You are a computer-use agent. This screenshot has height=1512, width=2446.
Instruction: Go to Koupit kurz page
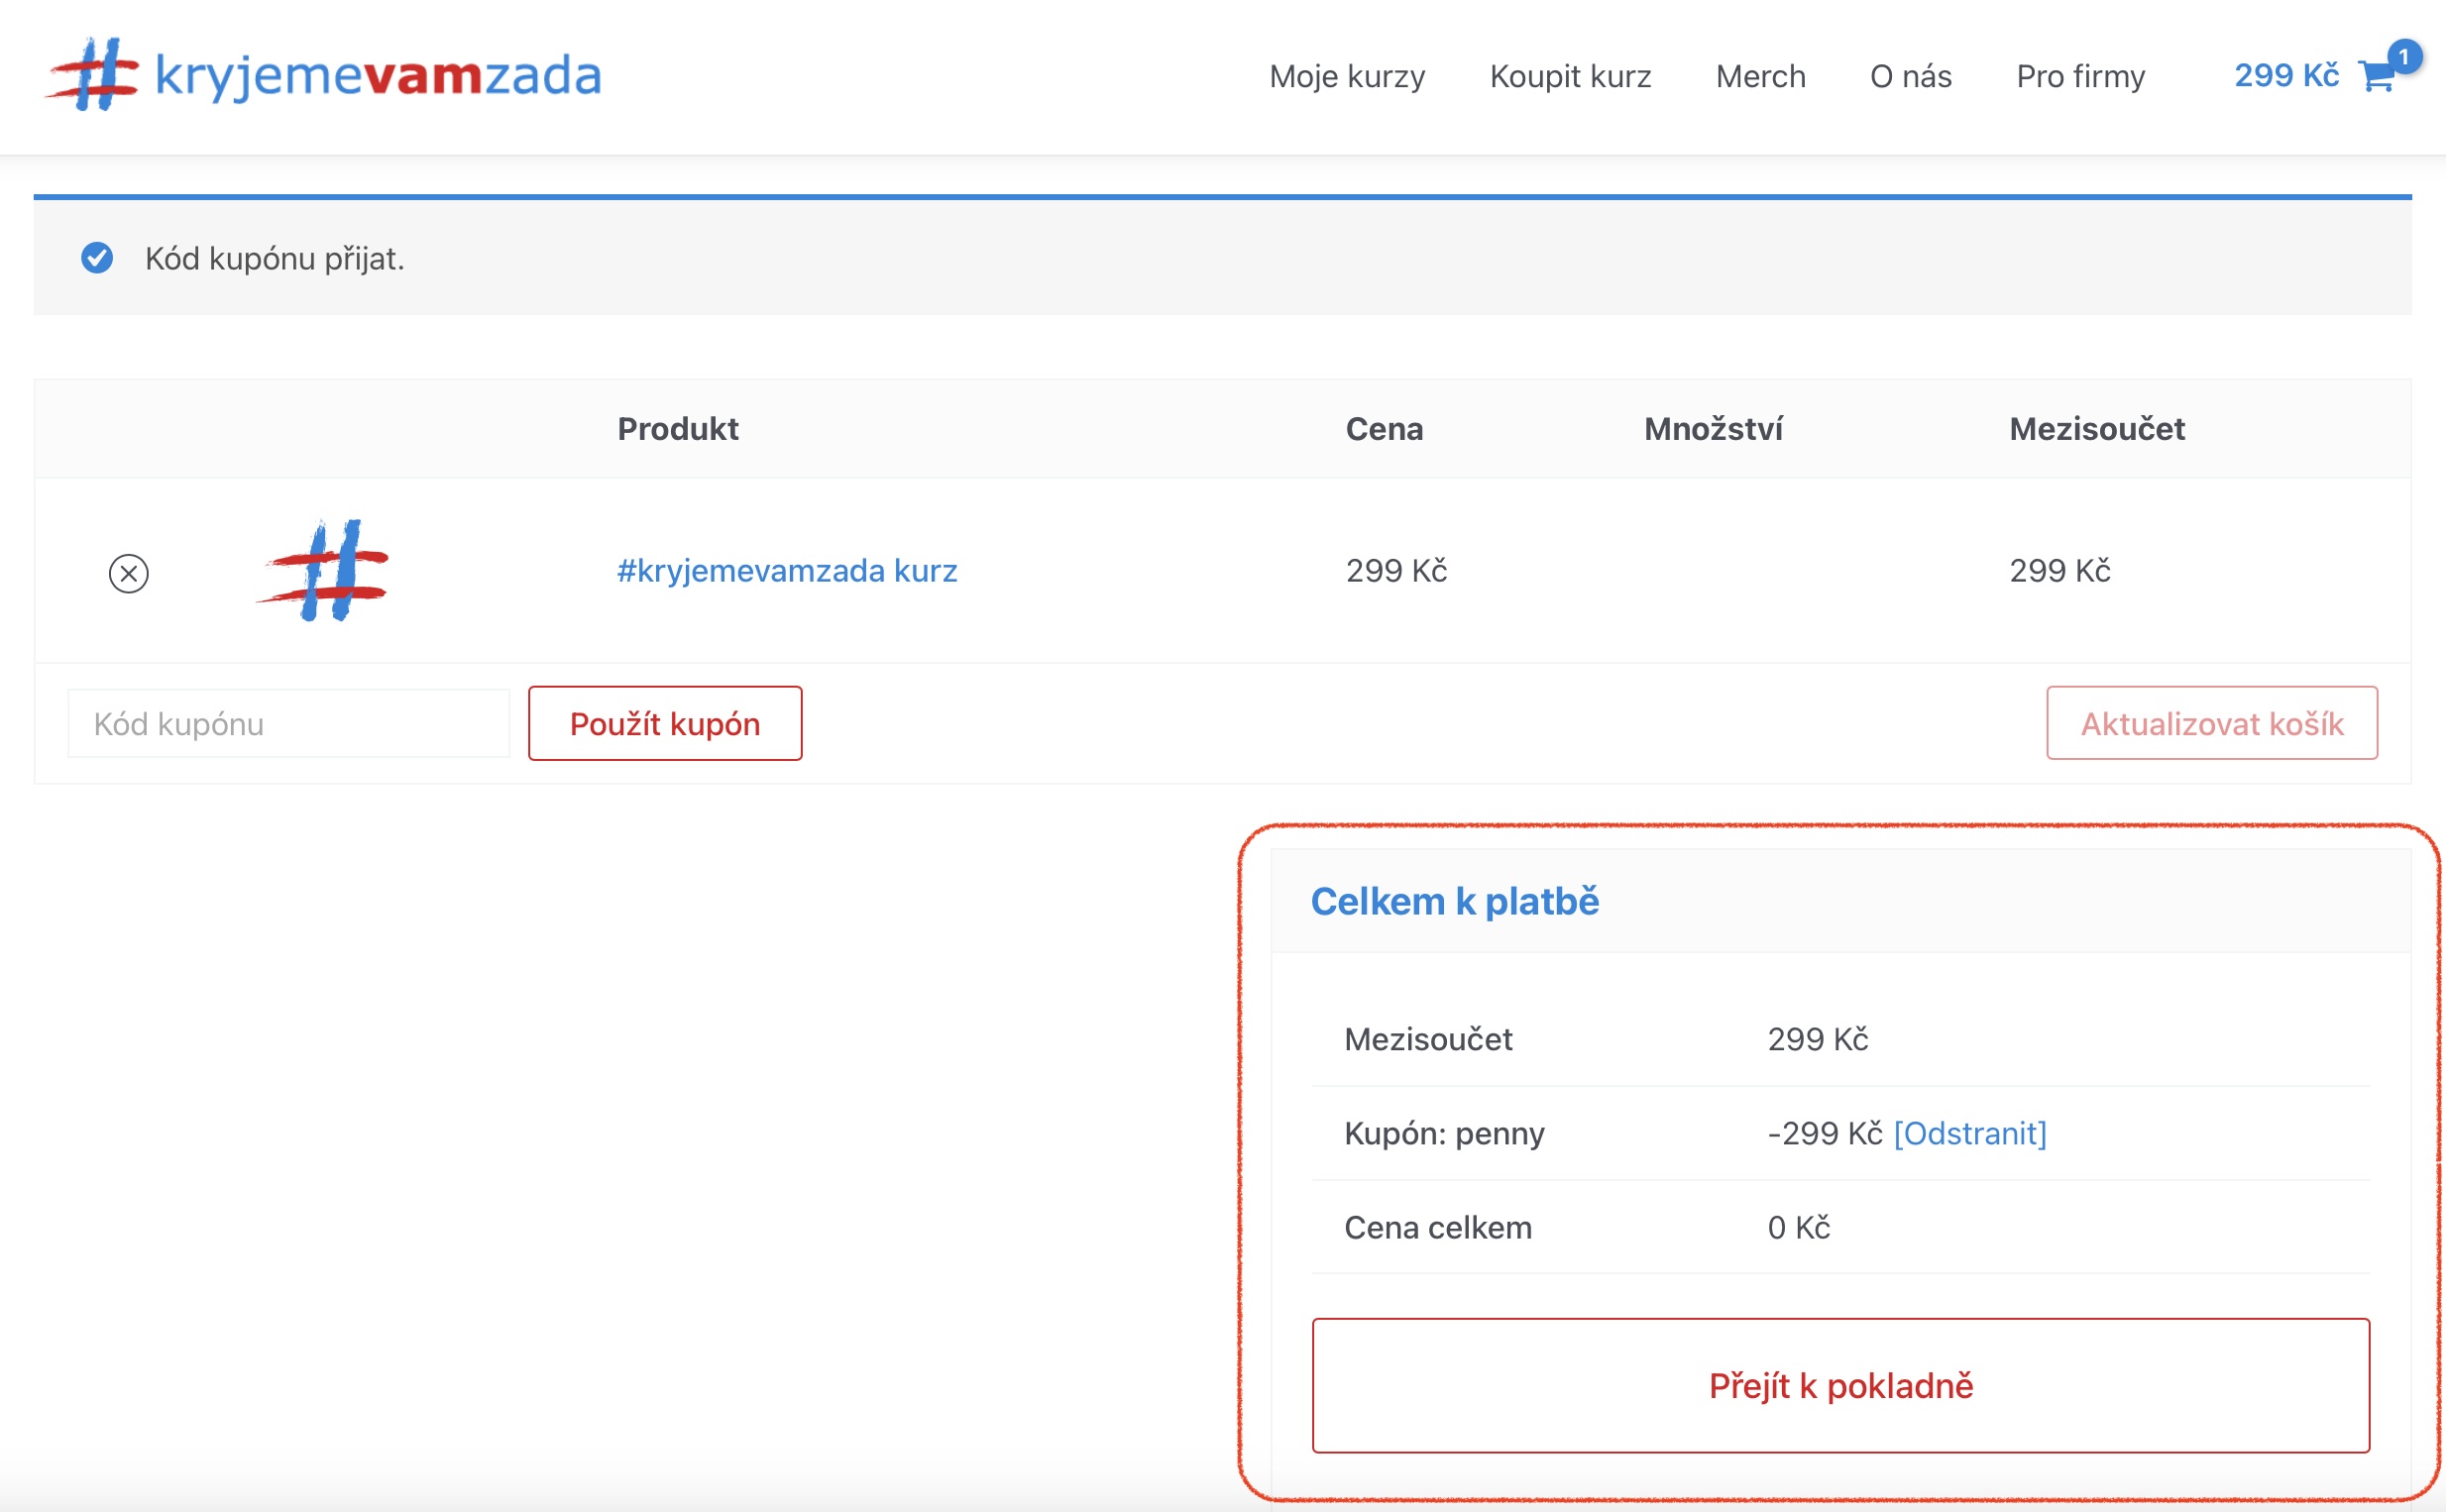pyautogui.click(x=1569, y=76)
